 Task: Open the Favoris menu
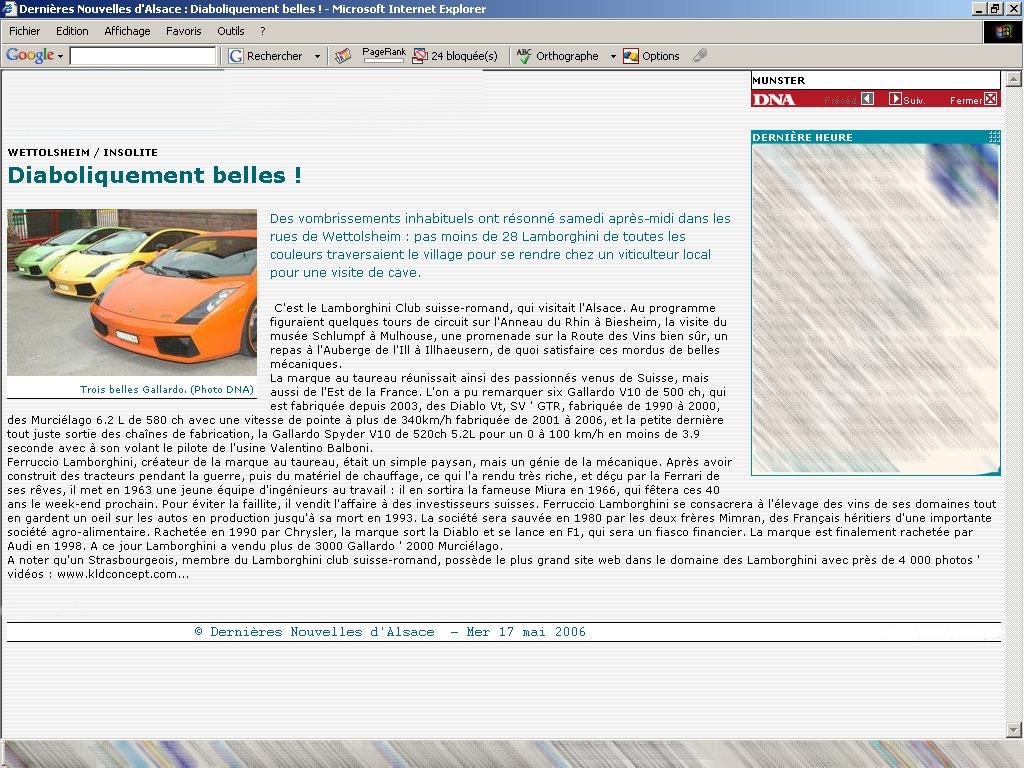[x=184, y=31]
